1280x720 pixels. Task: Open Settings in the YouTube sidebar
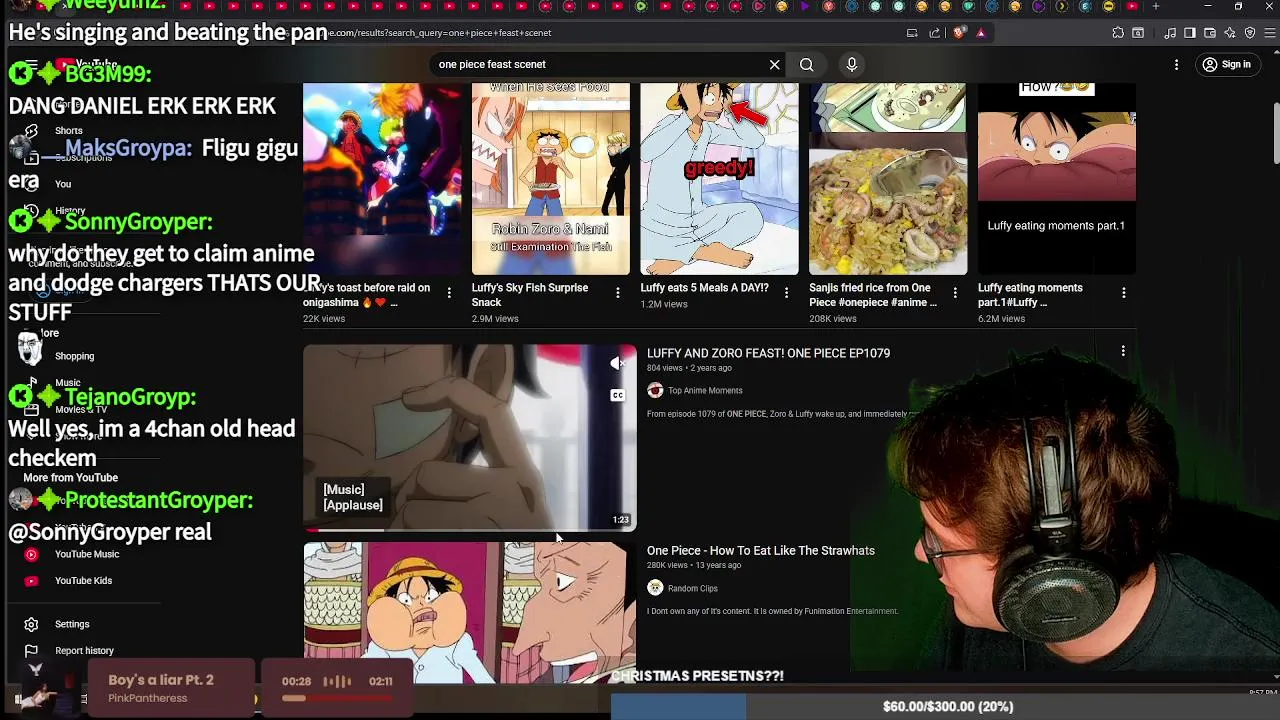click(72, 624)
